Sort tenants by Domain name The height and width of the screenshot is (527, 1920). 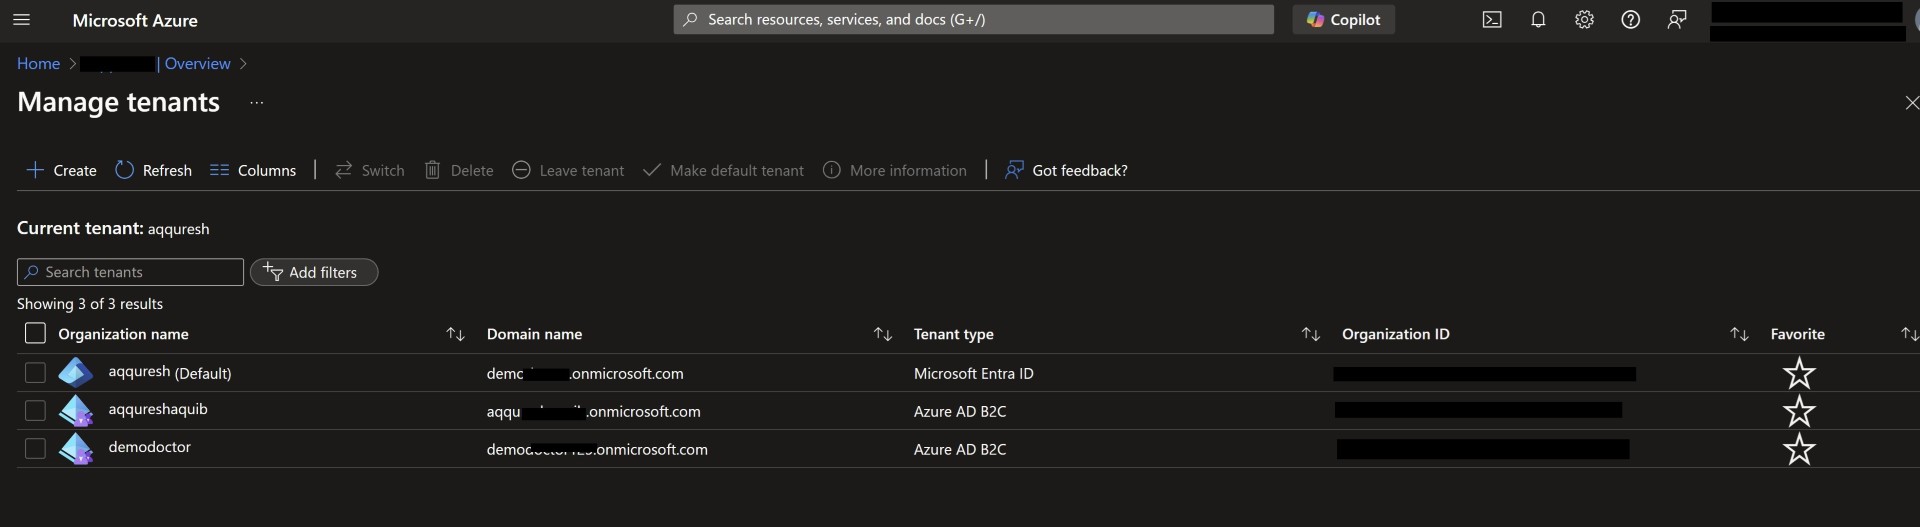pyautogui.click(x=882, y=334)
